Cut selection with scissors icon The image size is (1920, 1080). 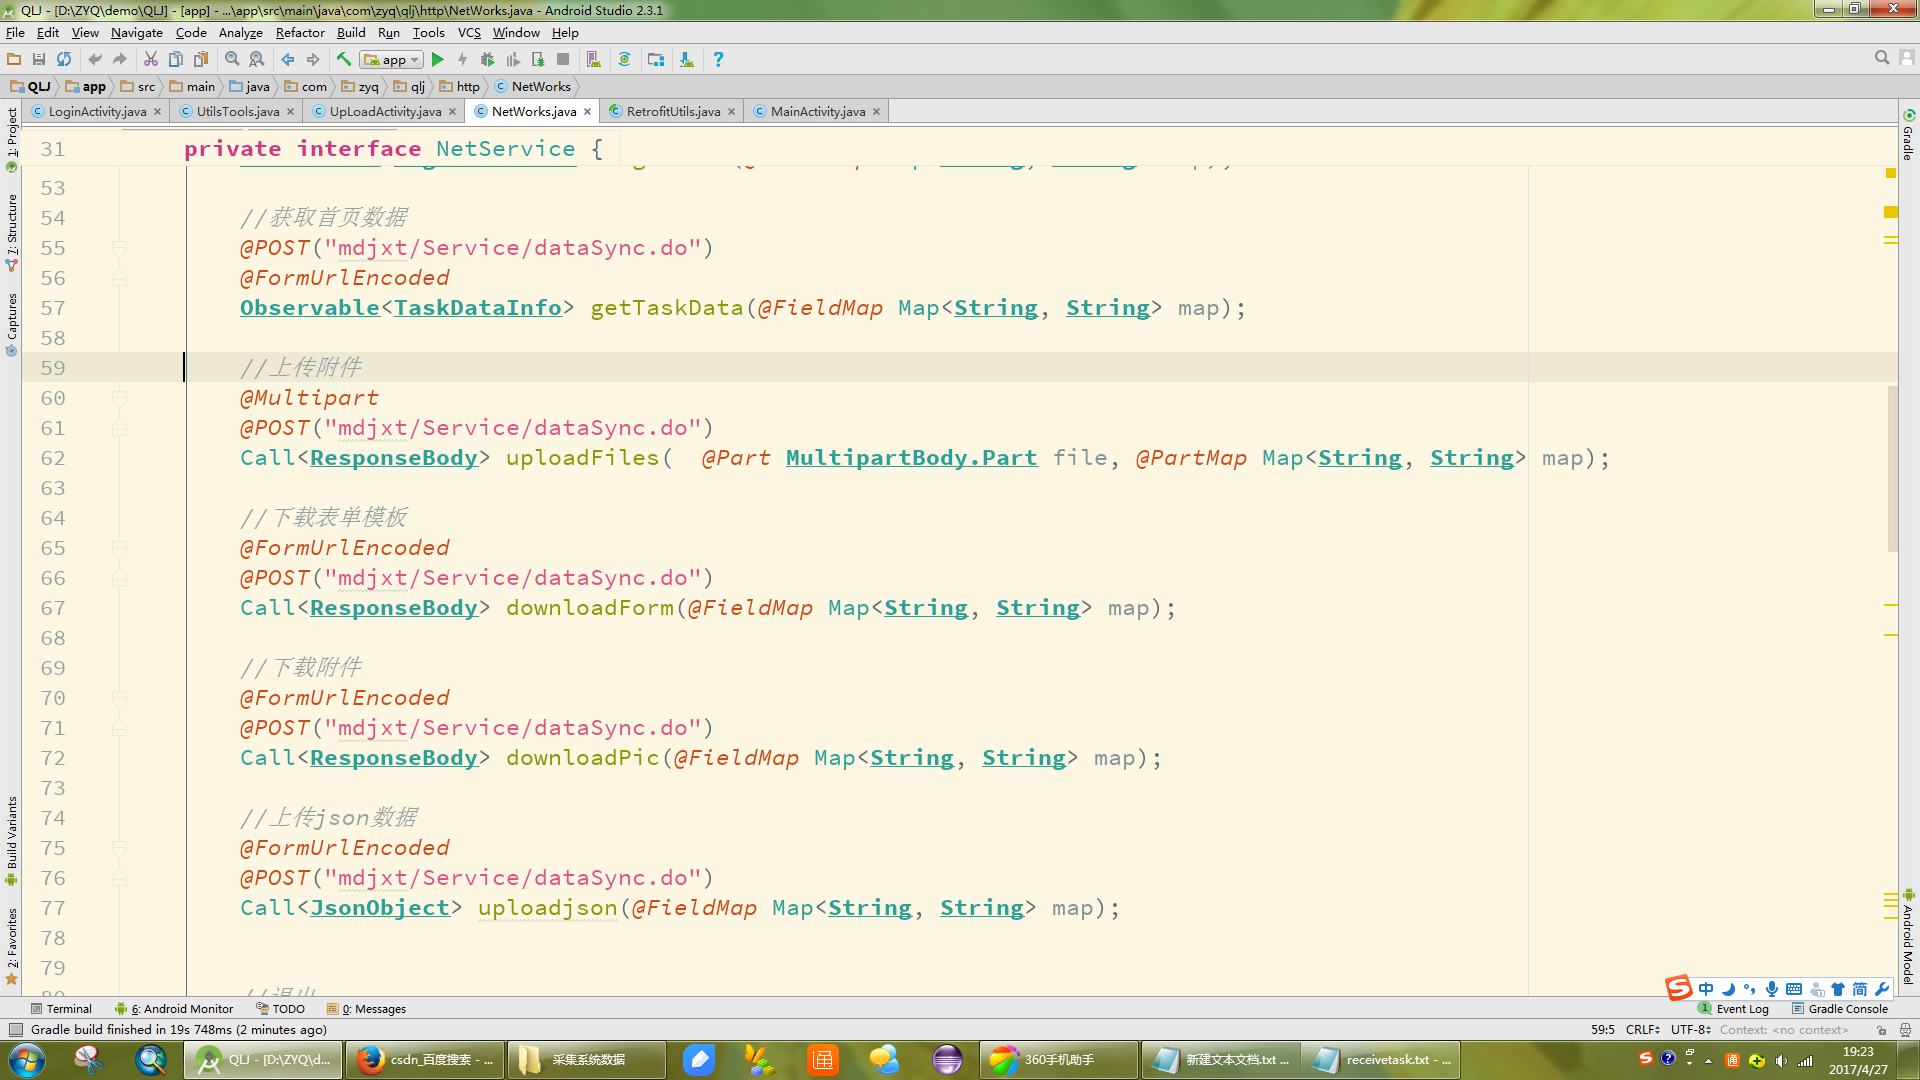(x=151, y=60)
